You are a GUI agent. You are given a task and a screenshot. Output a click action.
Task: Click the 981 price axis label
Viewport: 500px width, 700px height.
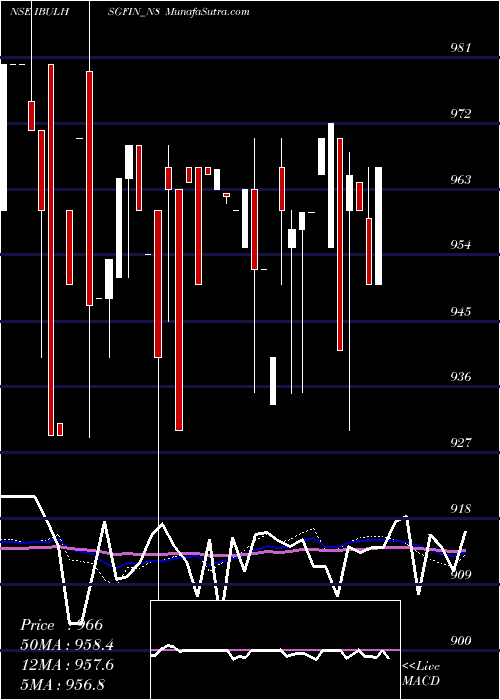(x=460, y=48)
